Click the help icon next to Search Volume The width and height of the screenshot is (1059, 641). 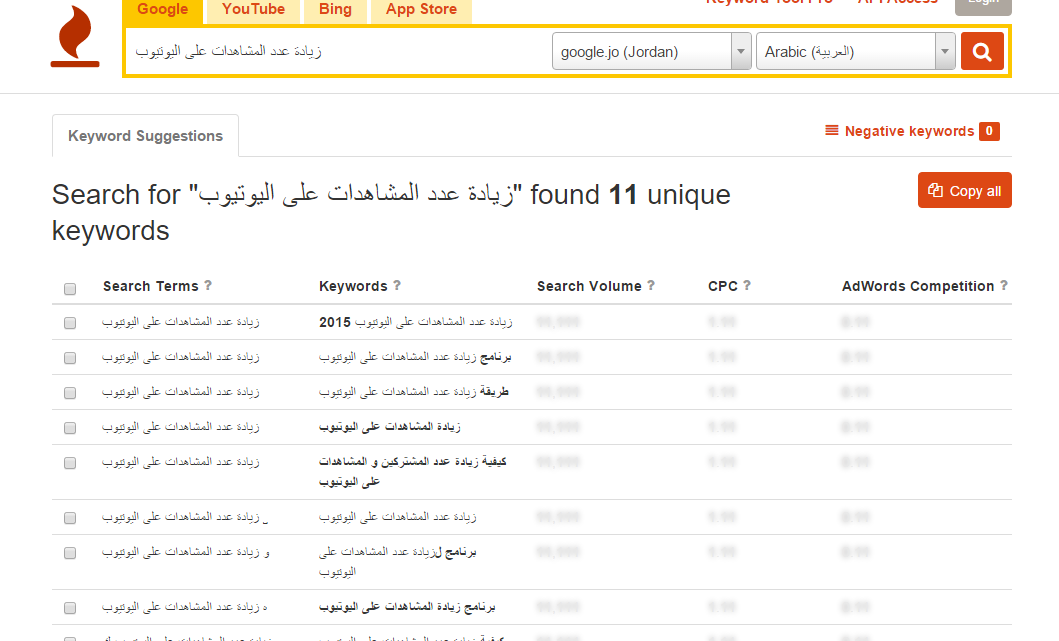click(x=651, y=286)
